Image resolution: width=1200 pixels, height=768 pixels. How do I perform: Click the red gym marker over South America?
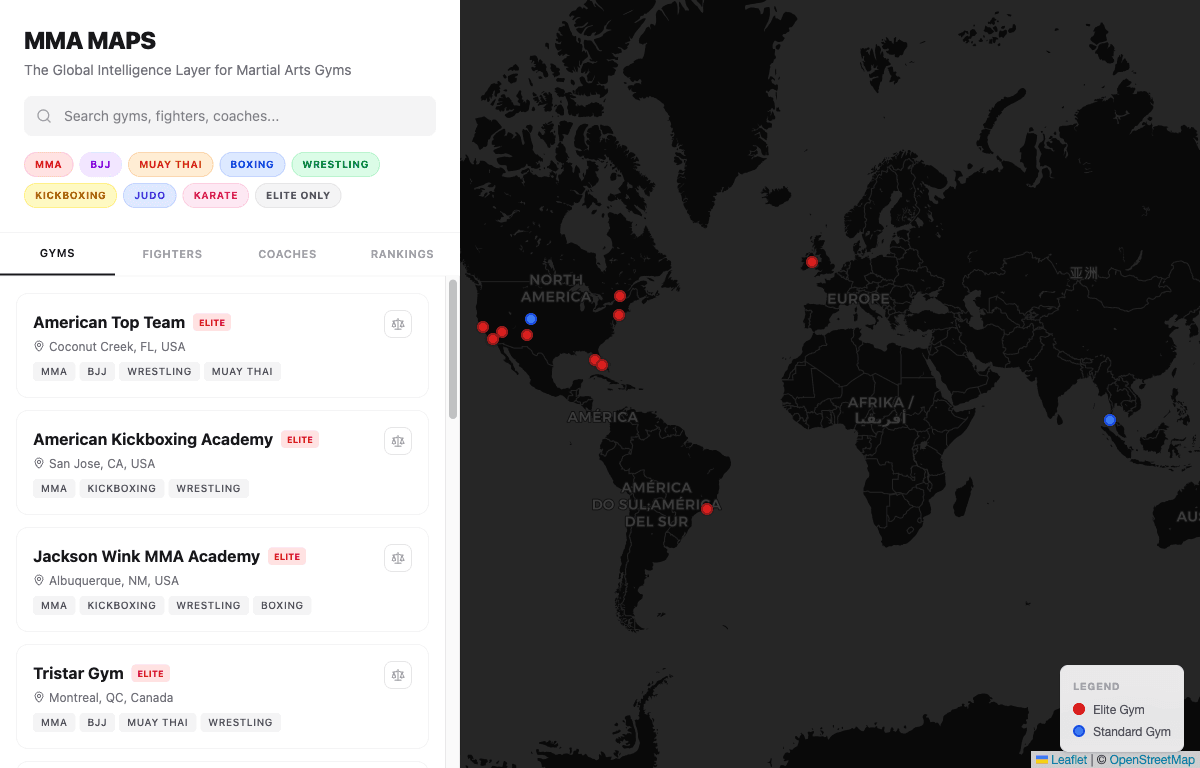(707, 508)
